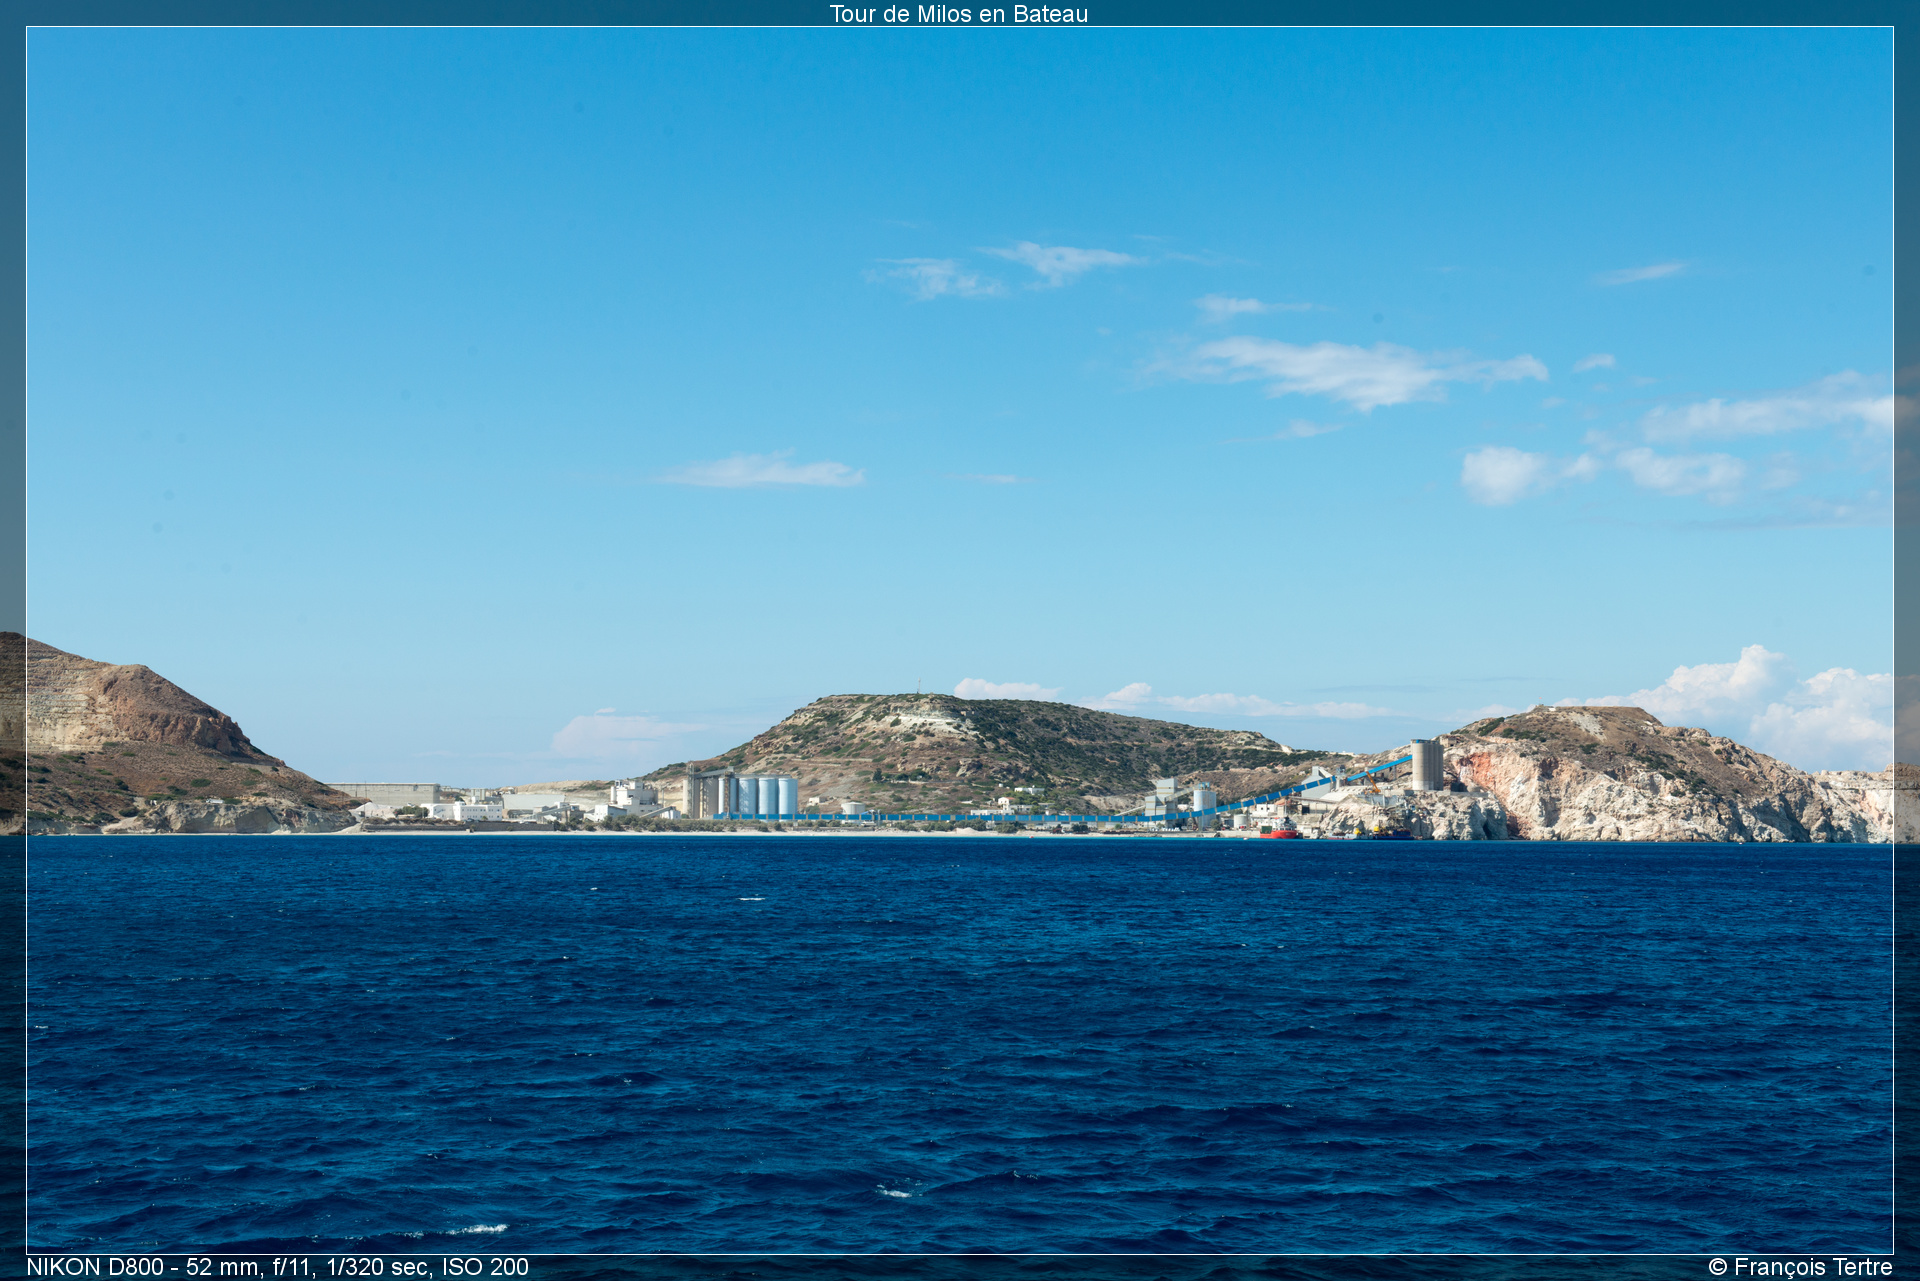
Task: Click the main Milos coastline photograph
Action: click(960, 640)
